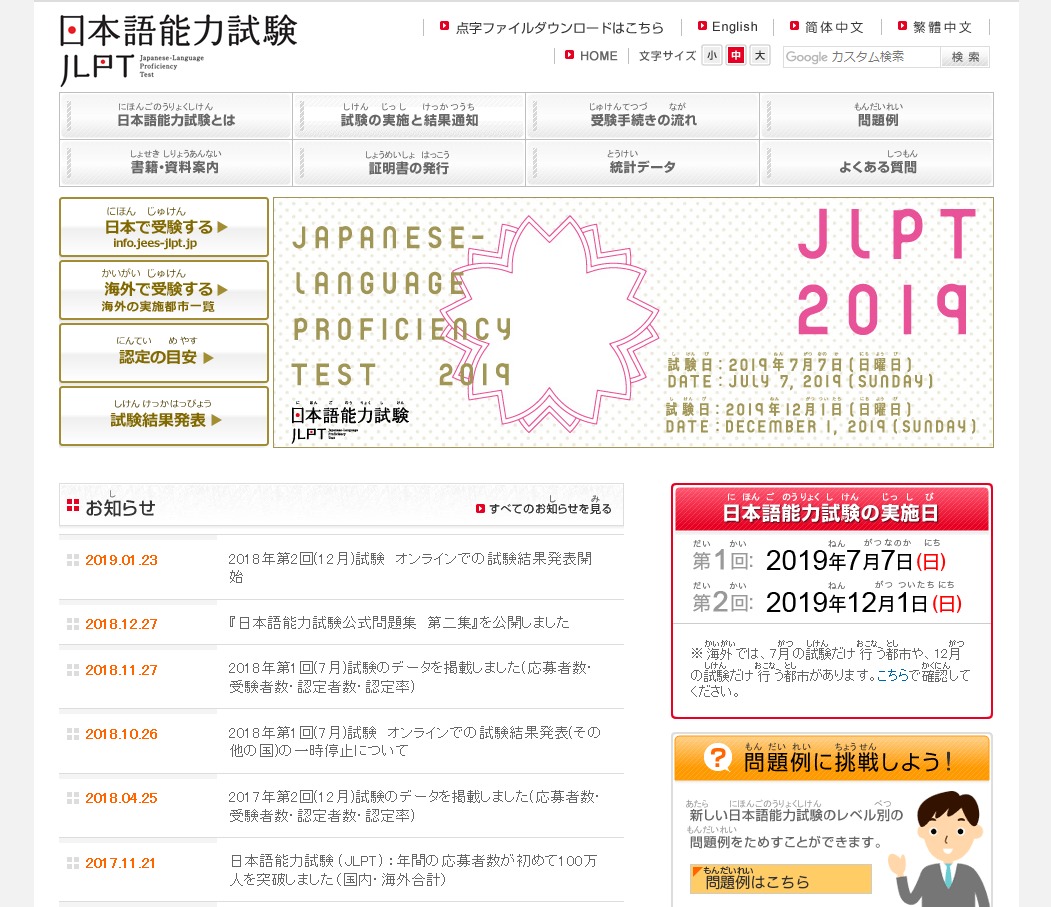Click date 2018.10.26
This screenshot has width=1051, height=907.
(121, 734)
